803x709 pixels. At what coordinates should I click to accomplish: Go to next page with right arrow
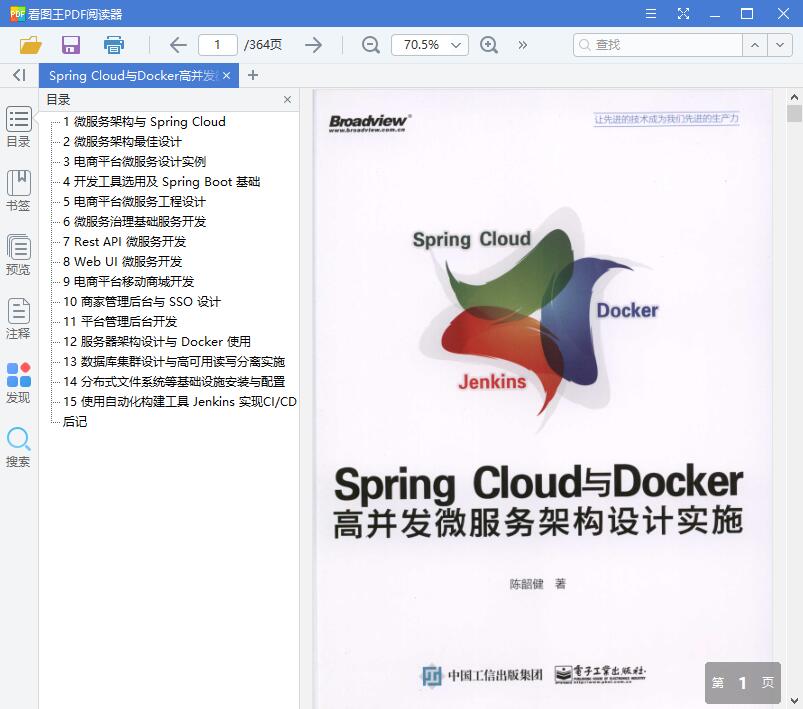(x=313, y=45)
